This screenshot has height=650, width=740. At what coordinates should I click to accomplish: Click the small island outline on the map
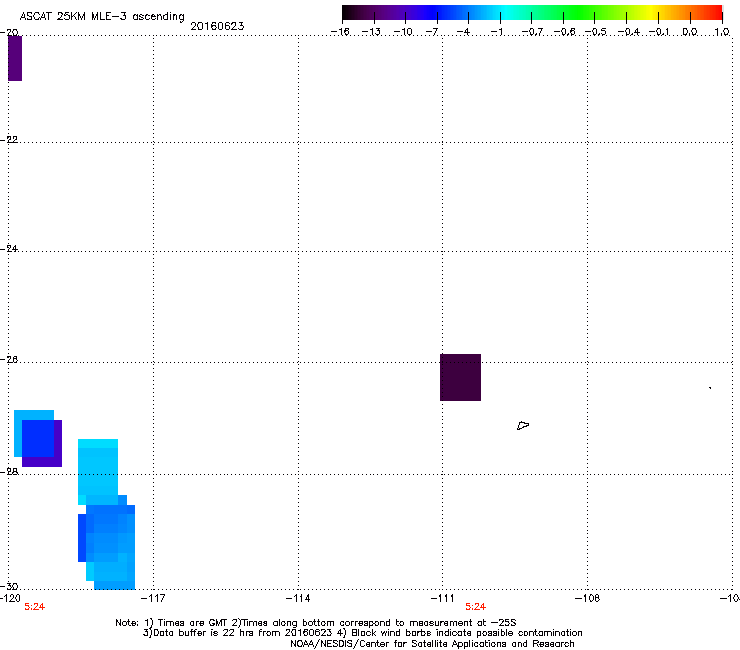[x=523, y=426]
